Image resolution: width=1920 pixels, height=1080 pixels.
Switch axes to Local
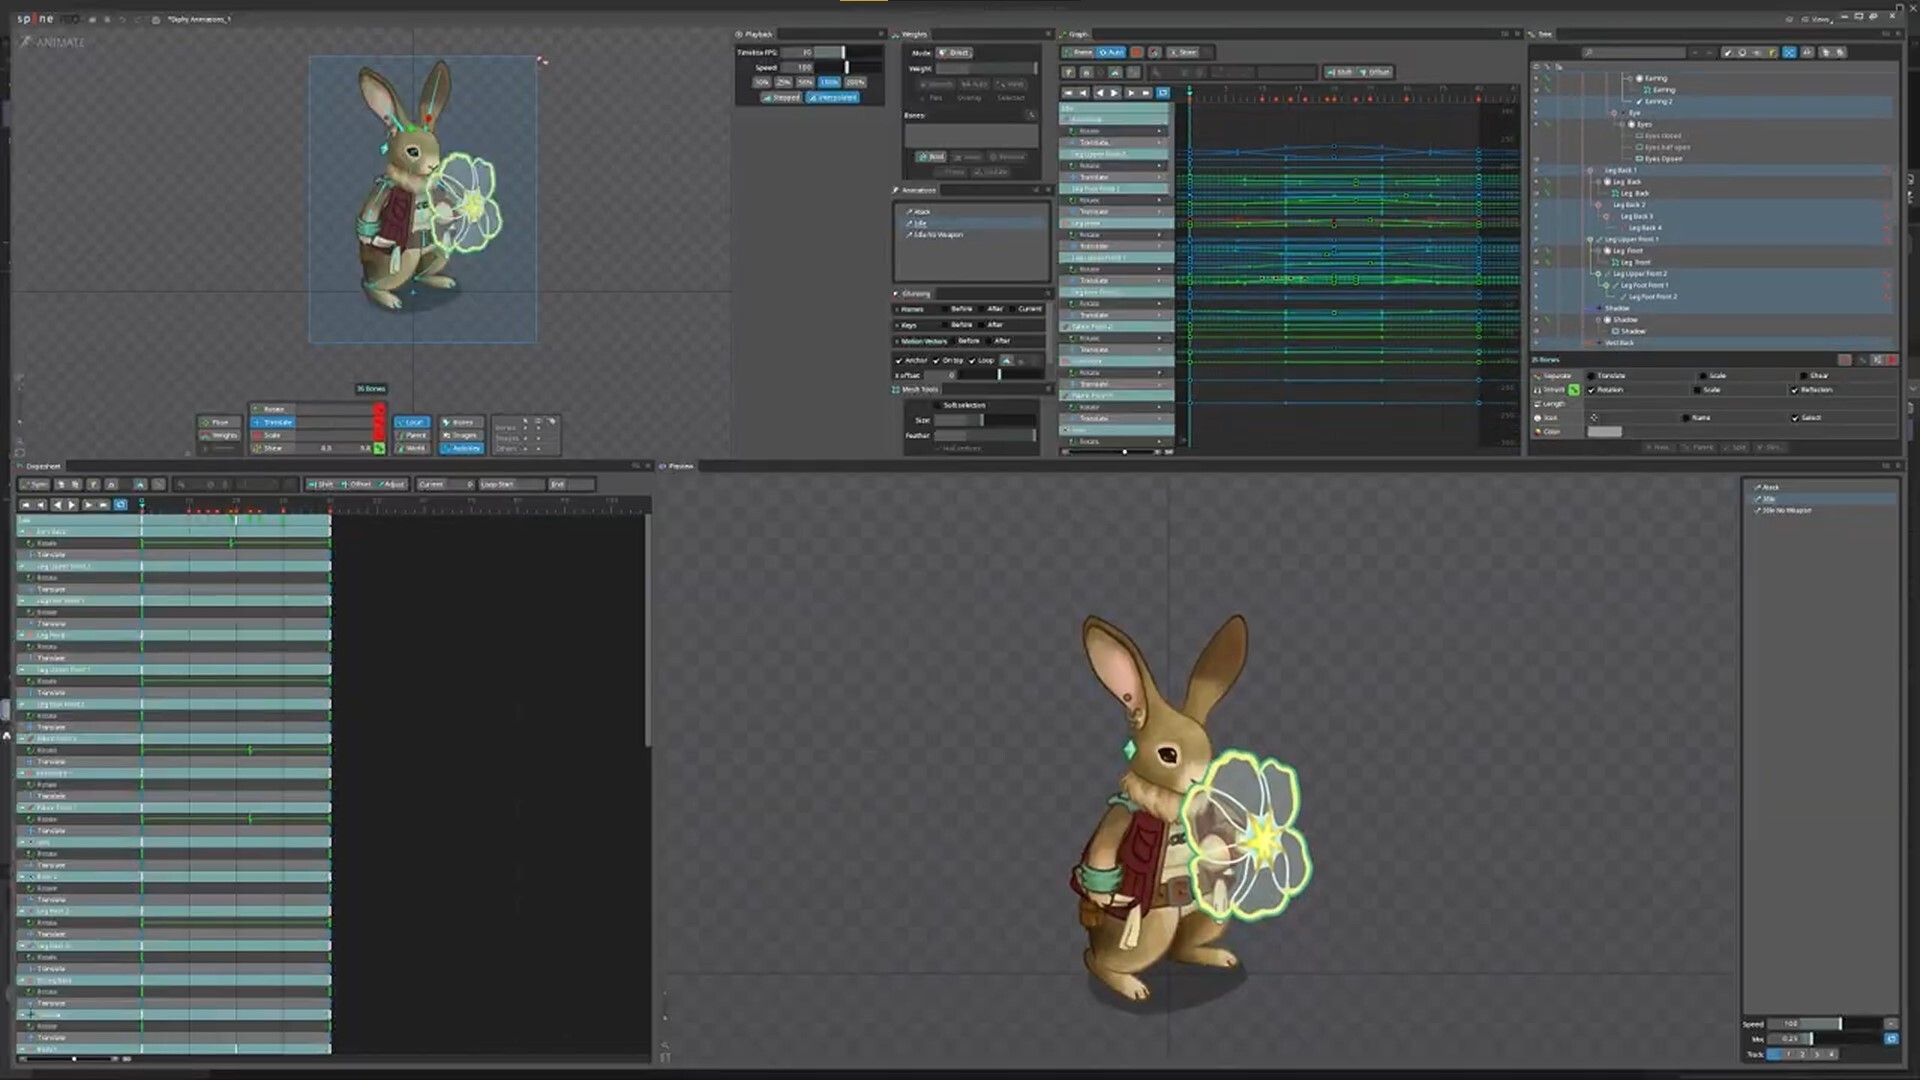412,422
